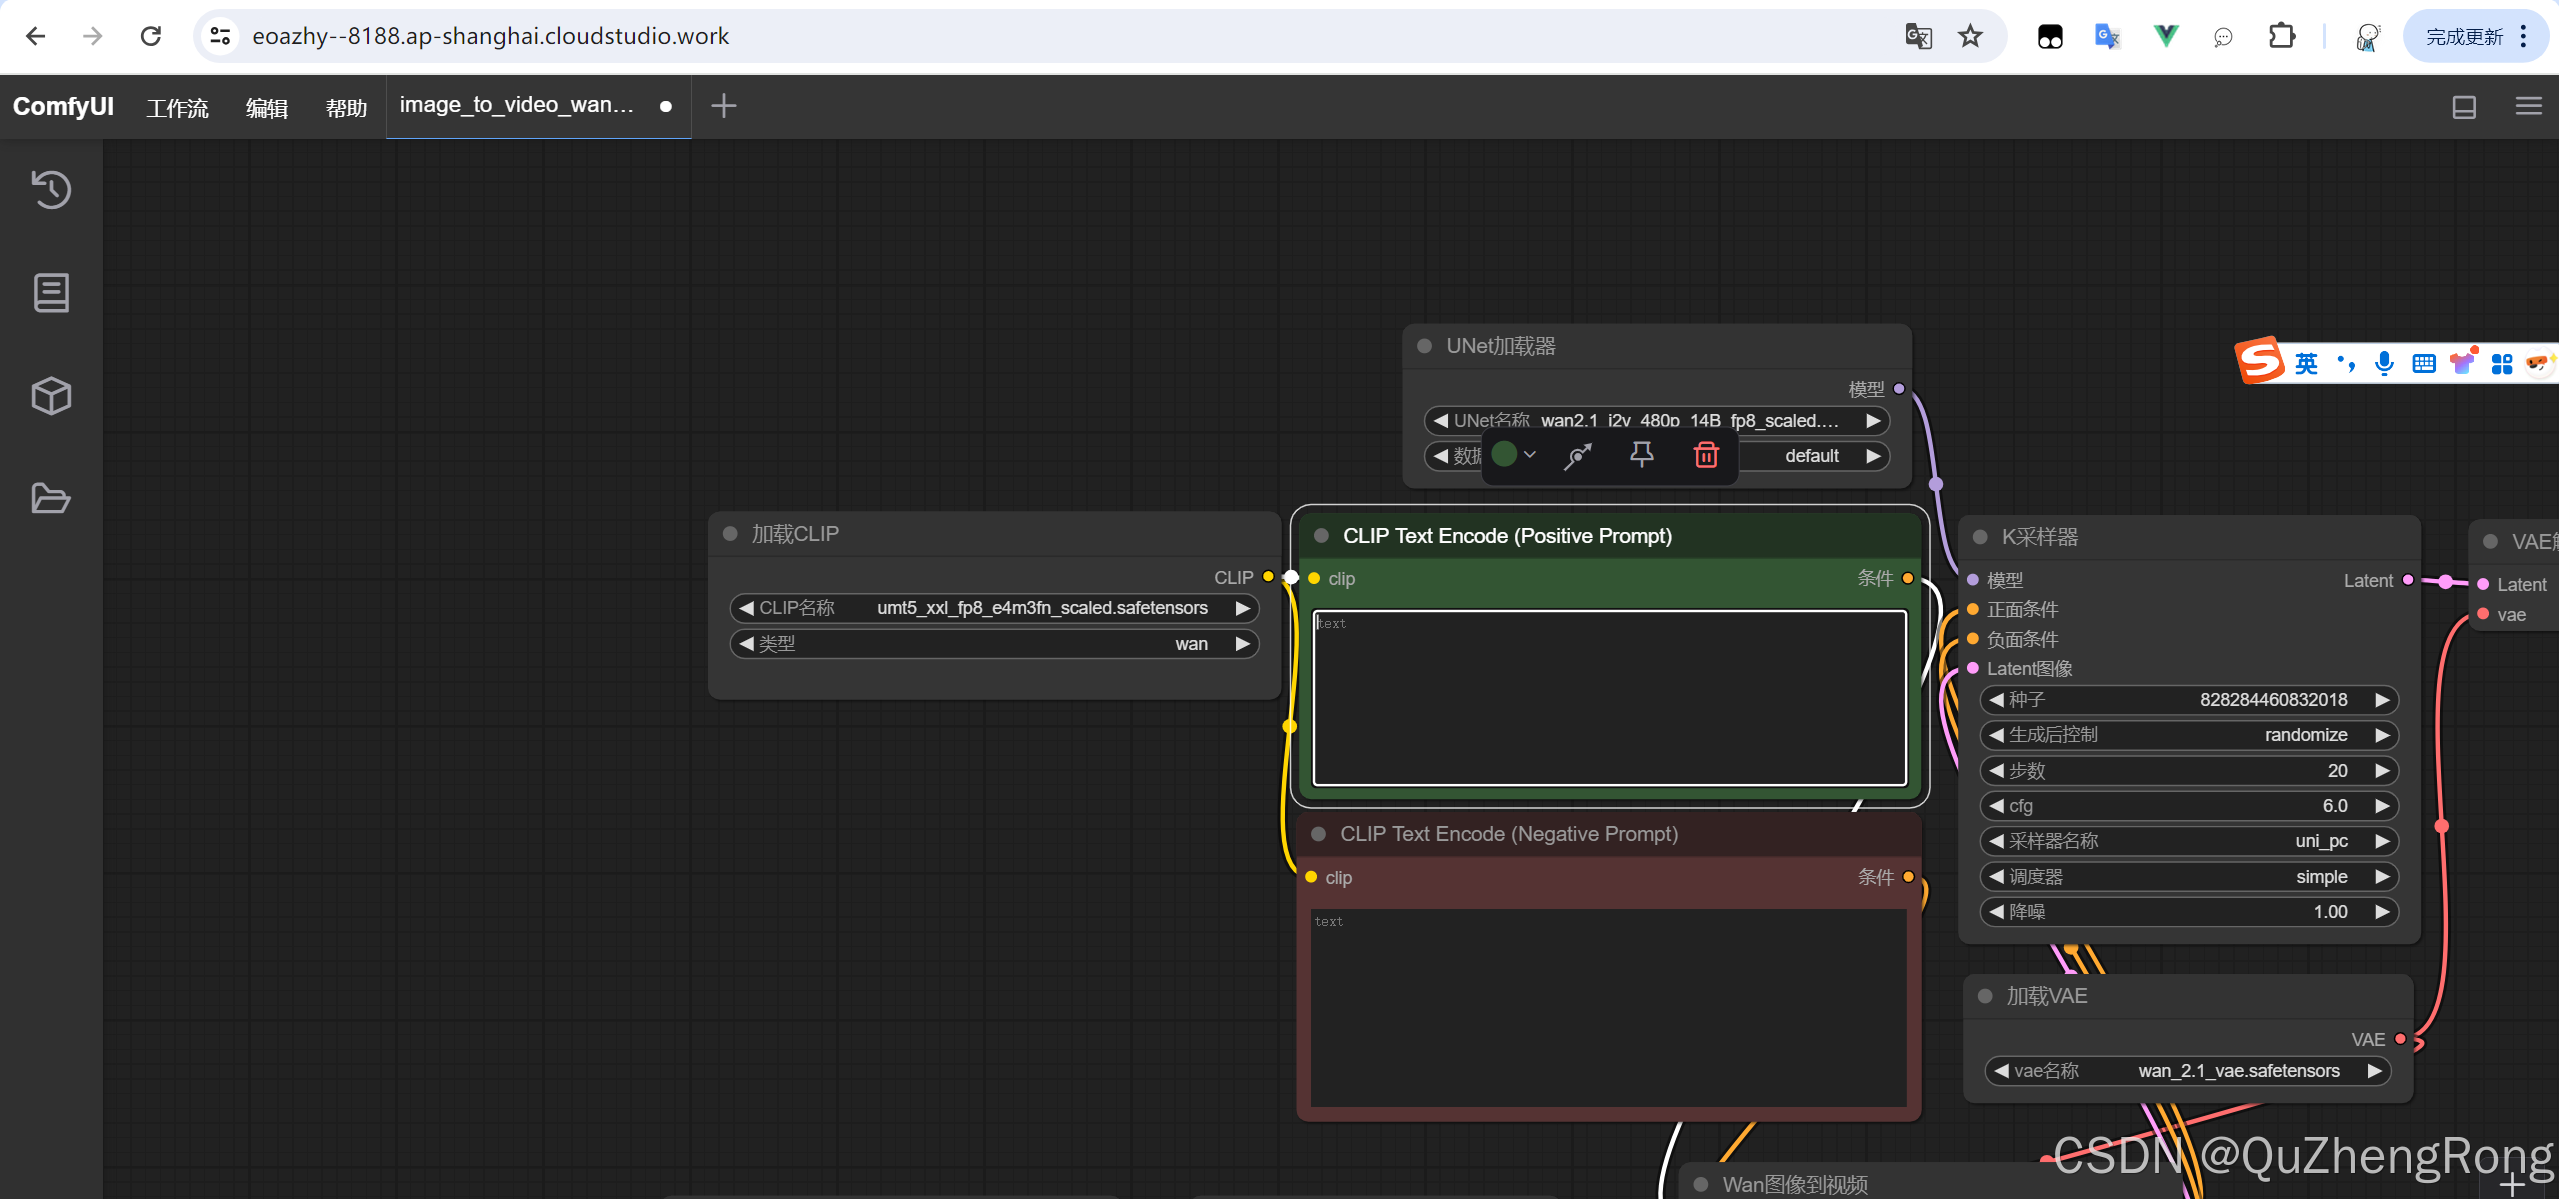The height and width of the screenshot is (1199, 2559).
Task: Collapse the K采样器 node via title dot
Action: coord(1980,537)
